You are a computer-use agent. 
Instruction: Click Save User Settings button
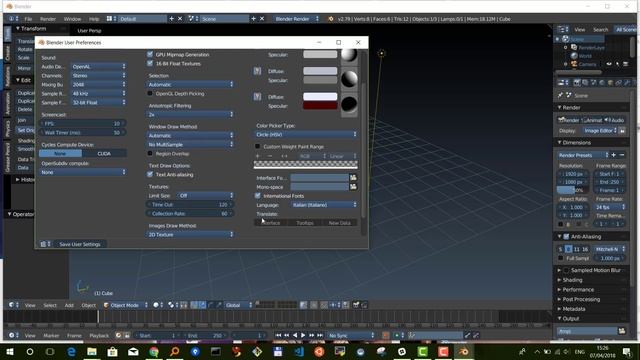(x=80, y=244)
